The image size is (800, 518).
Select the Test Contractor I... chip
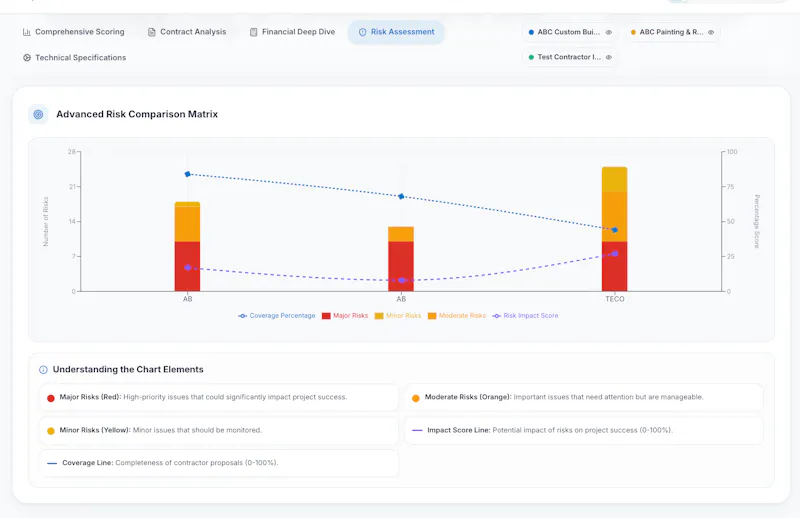[570, 57]
